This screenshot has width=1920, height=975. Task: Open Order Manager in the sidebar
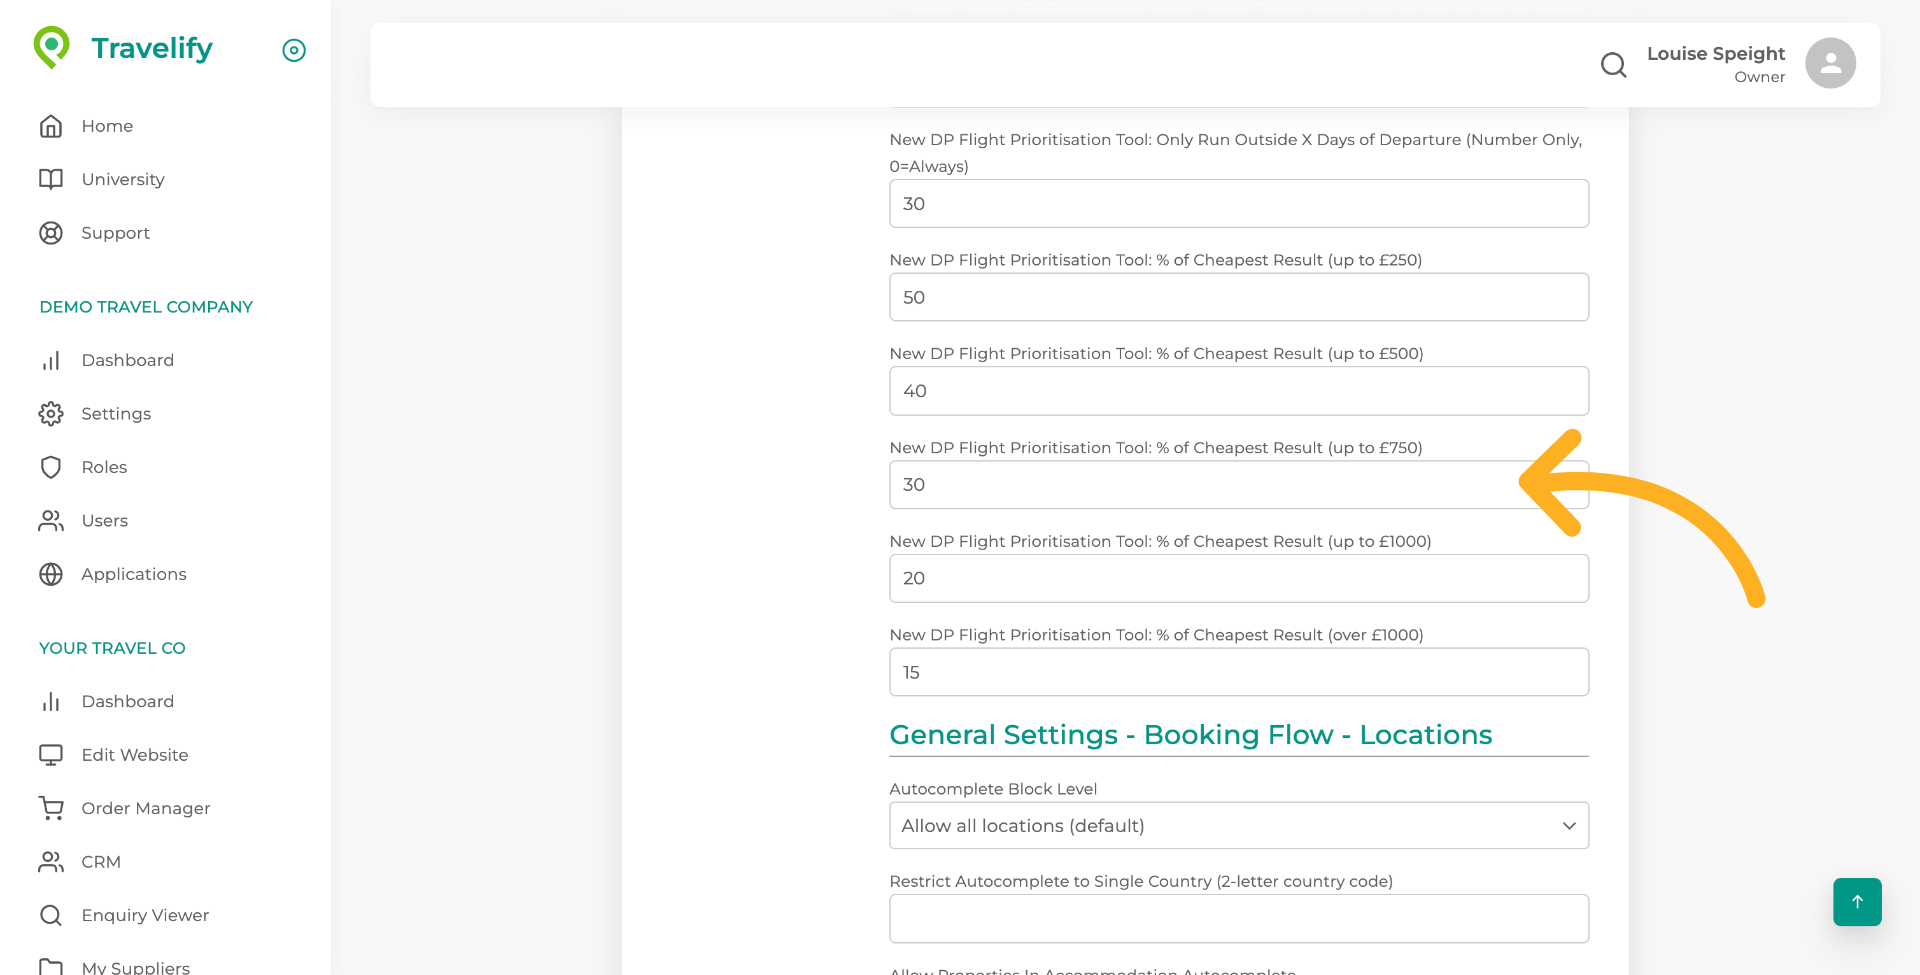point(146,808)
